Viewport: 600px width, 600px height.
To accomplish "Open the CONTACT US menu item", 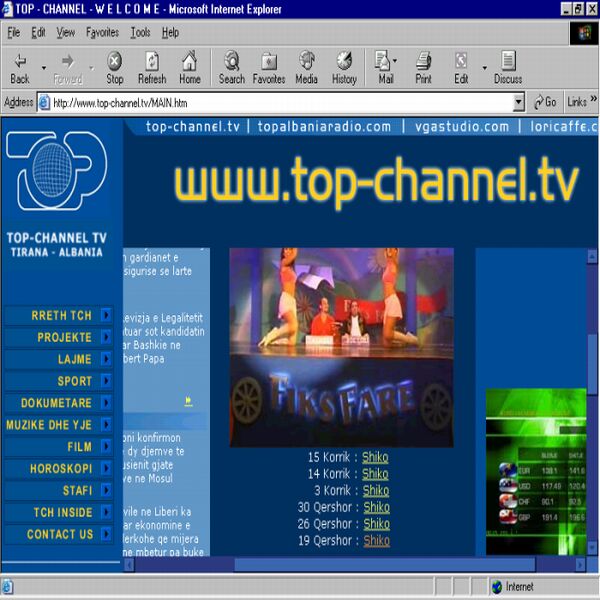I will tap(60, 534).
